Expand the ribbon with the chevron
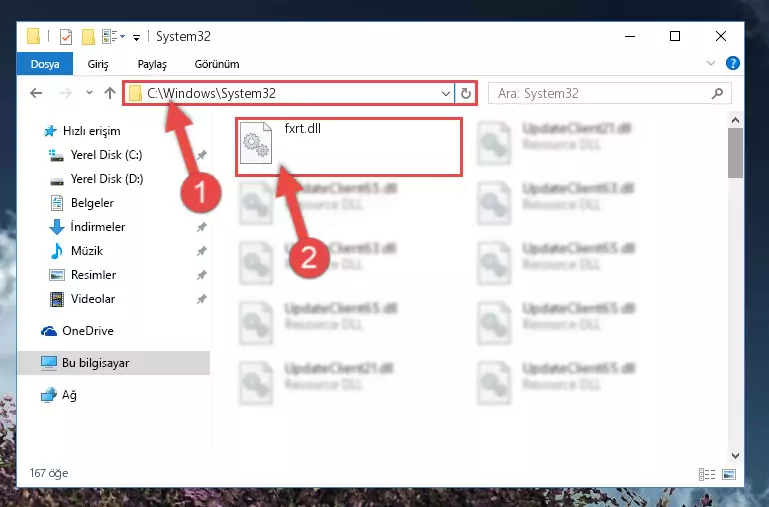 tap(710, 63)
